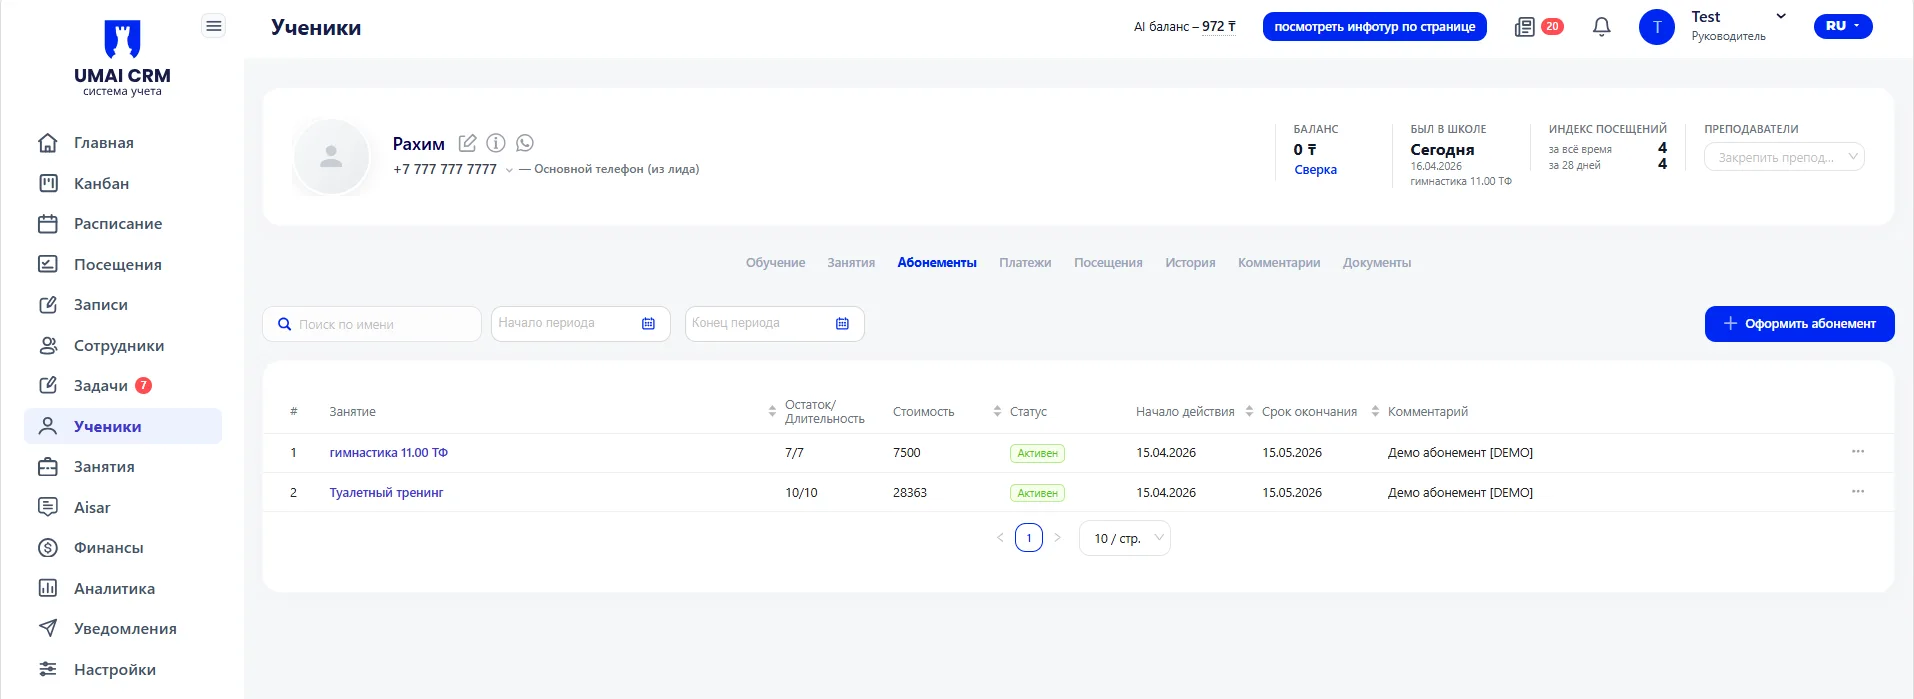Open news icon with 20 badge
This screenshot has height=699, width=1914.
pyautogui.click(x=1524, y=27)
